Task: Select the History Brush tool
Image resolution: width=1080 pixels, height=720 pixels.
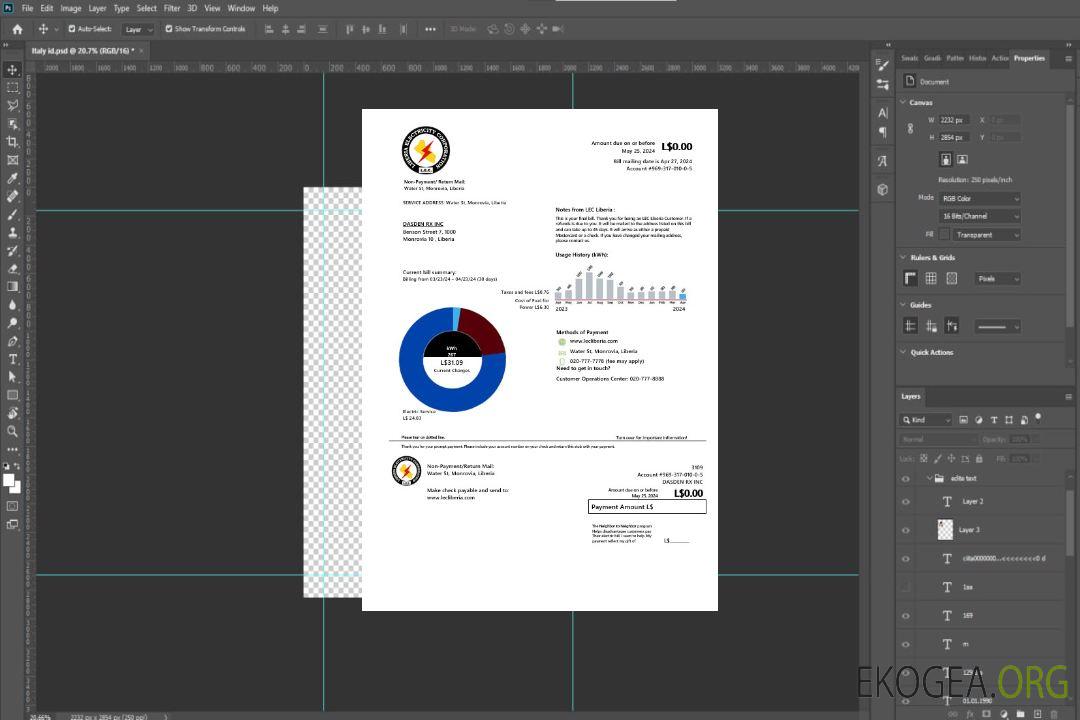Action: [12, 250]
